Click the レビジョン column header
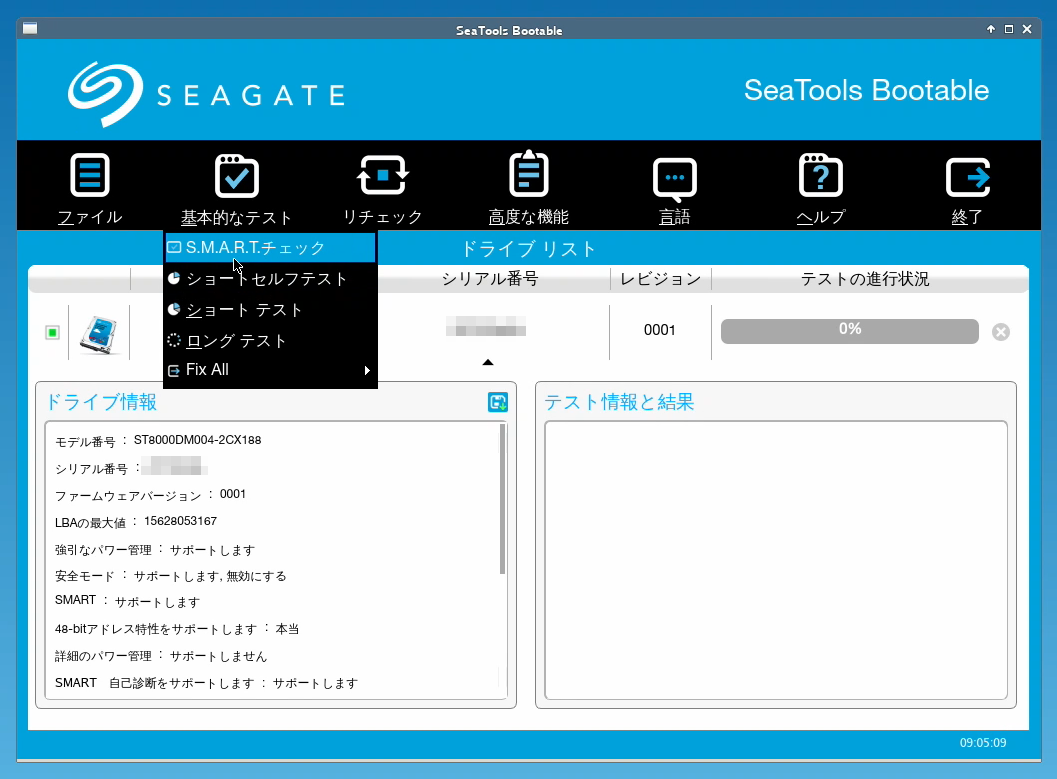1057x779 pixels. tap(661, 278)
